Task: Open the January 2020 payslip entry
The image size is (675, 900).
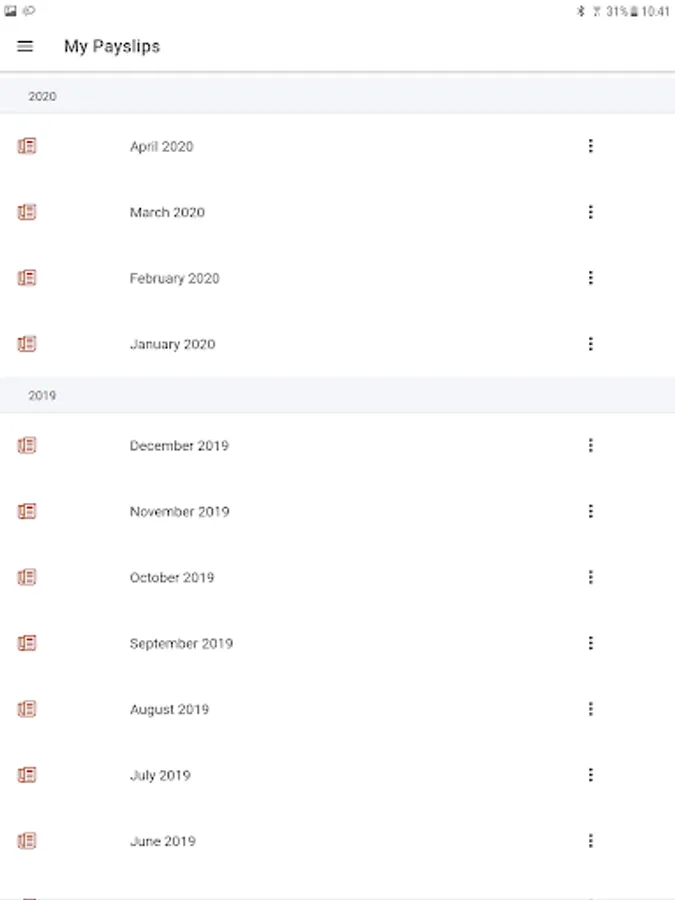Action: pos(338,344)
